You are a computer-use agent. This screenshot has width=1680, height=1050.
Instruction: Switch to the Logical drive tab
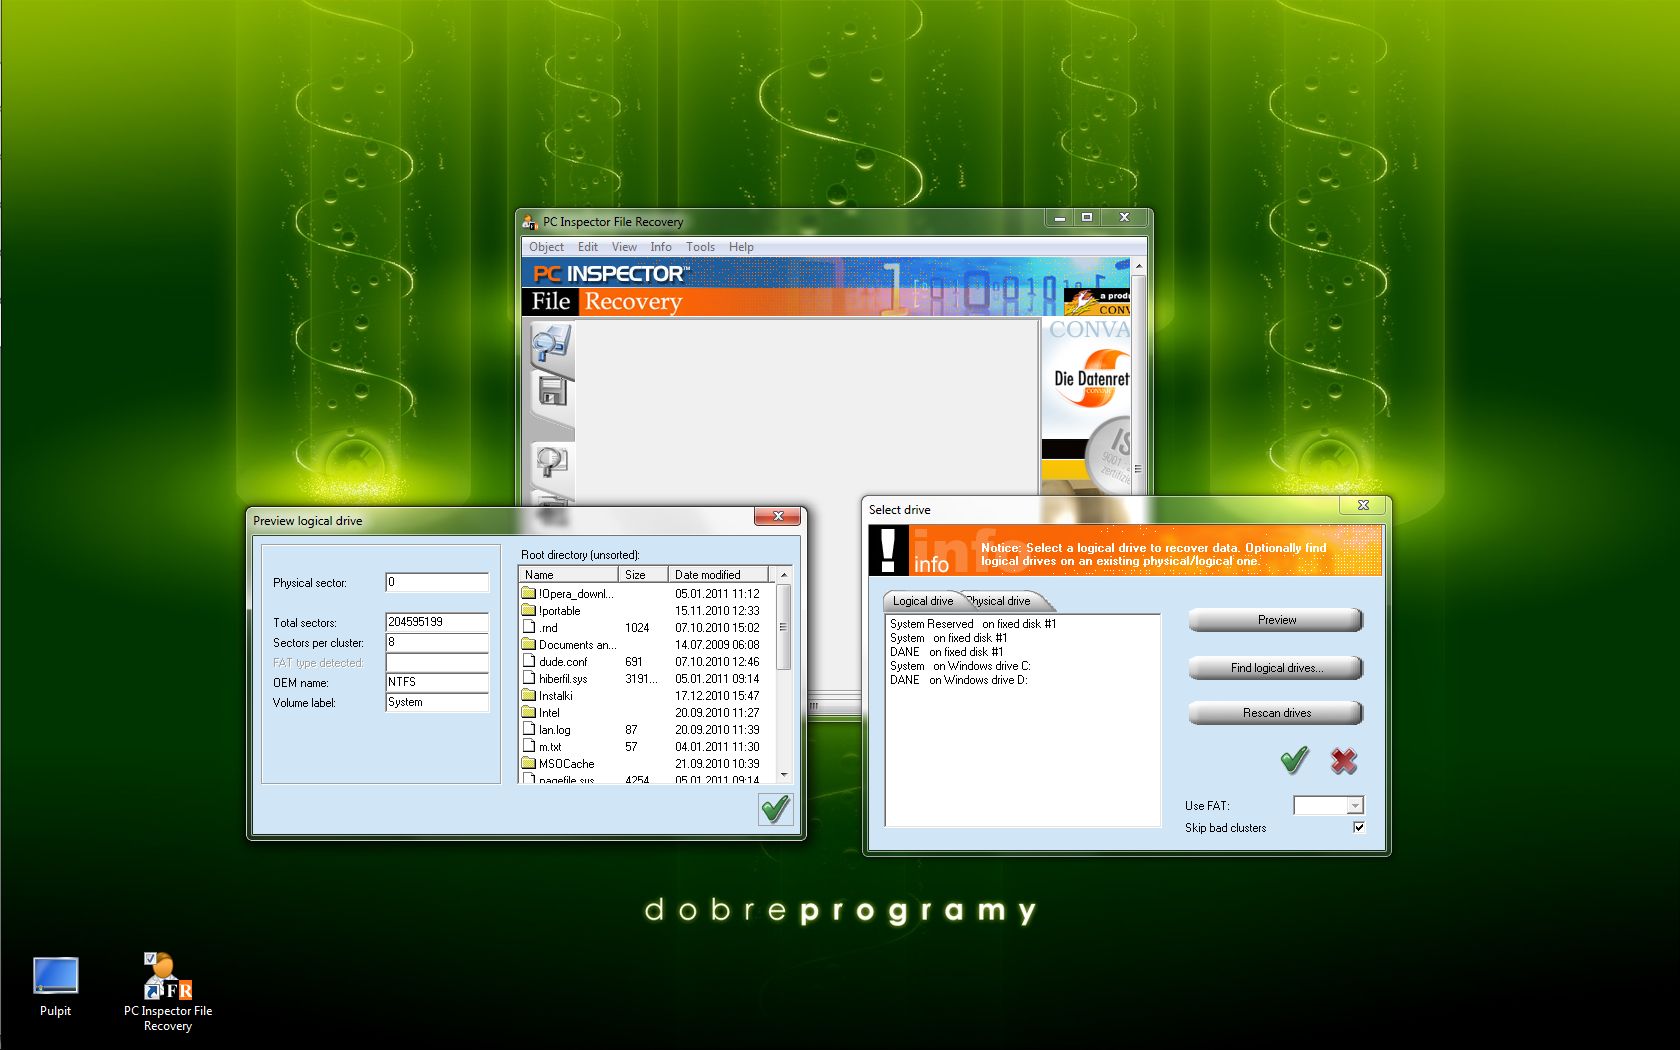pyautogui.click(x=922, y=601)
